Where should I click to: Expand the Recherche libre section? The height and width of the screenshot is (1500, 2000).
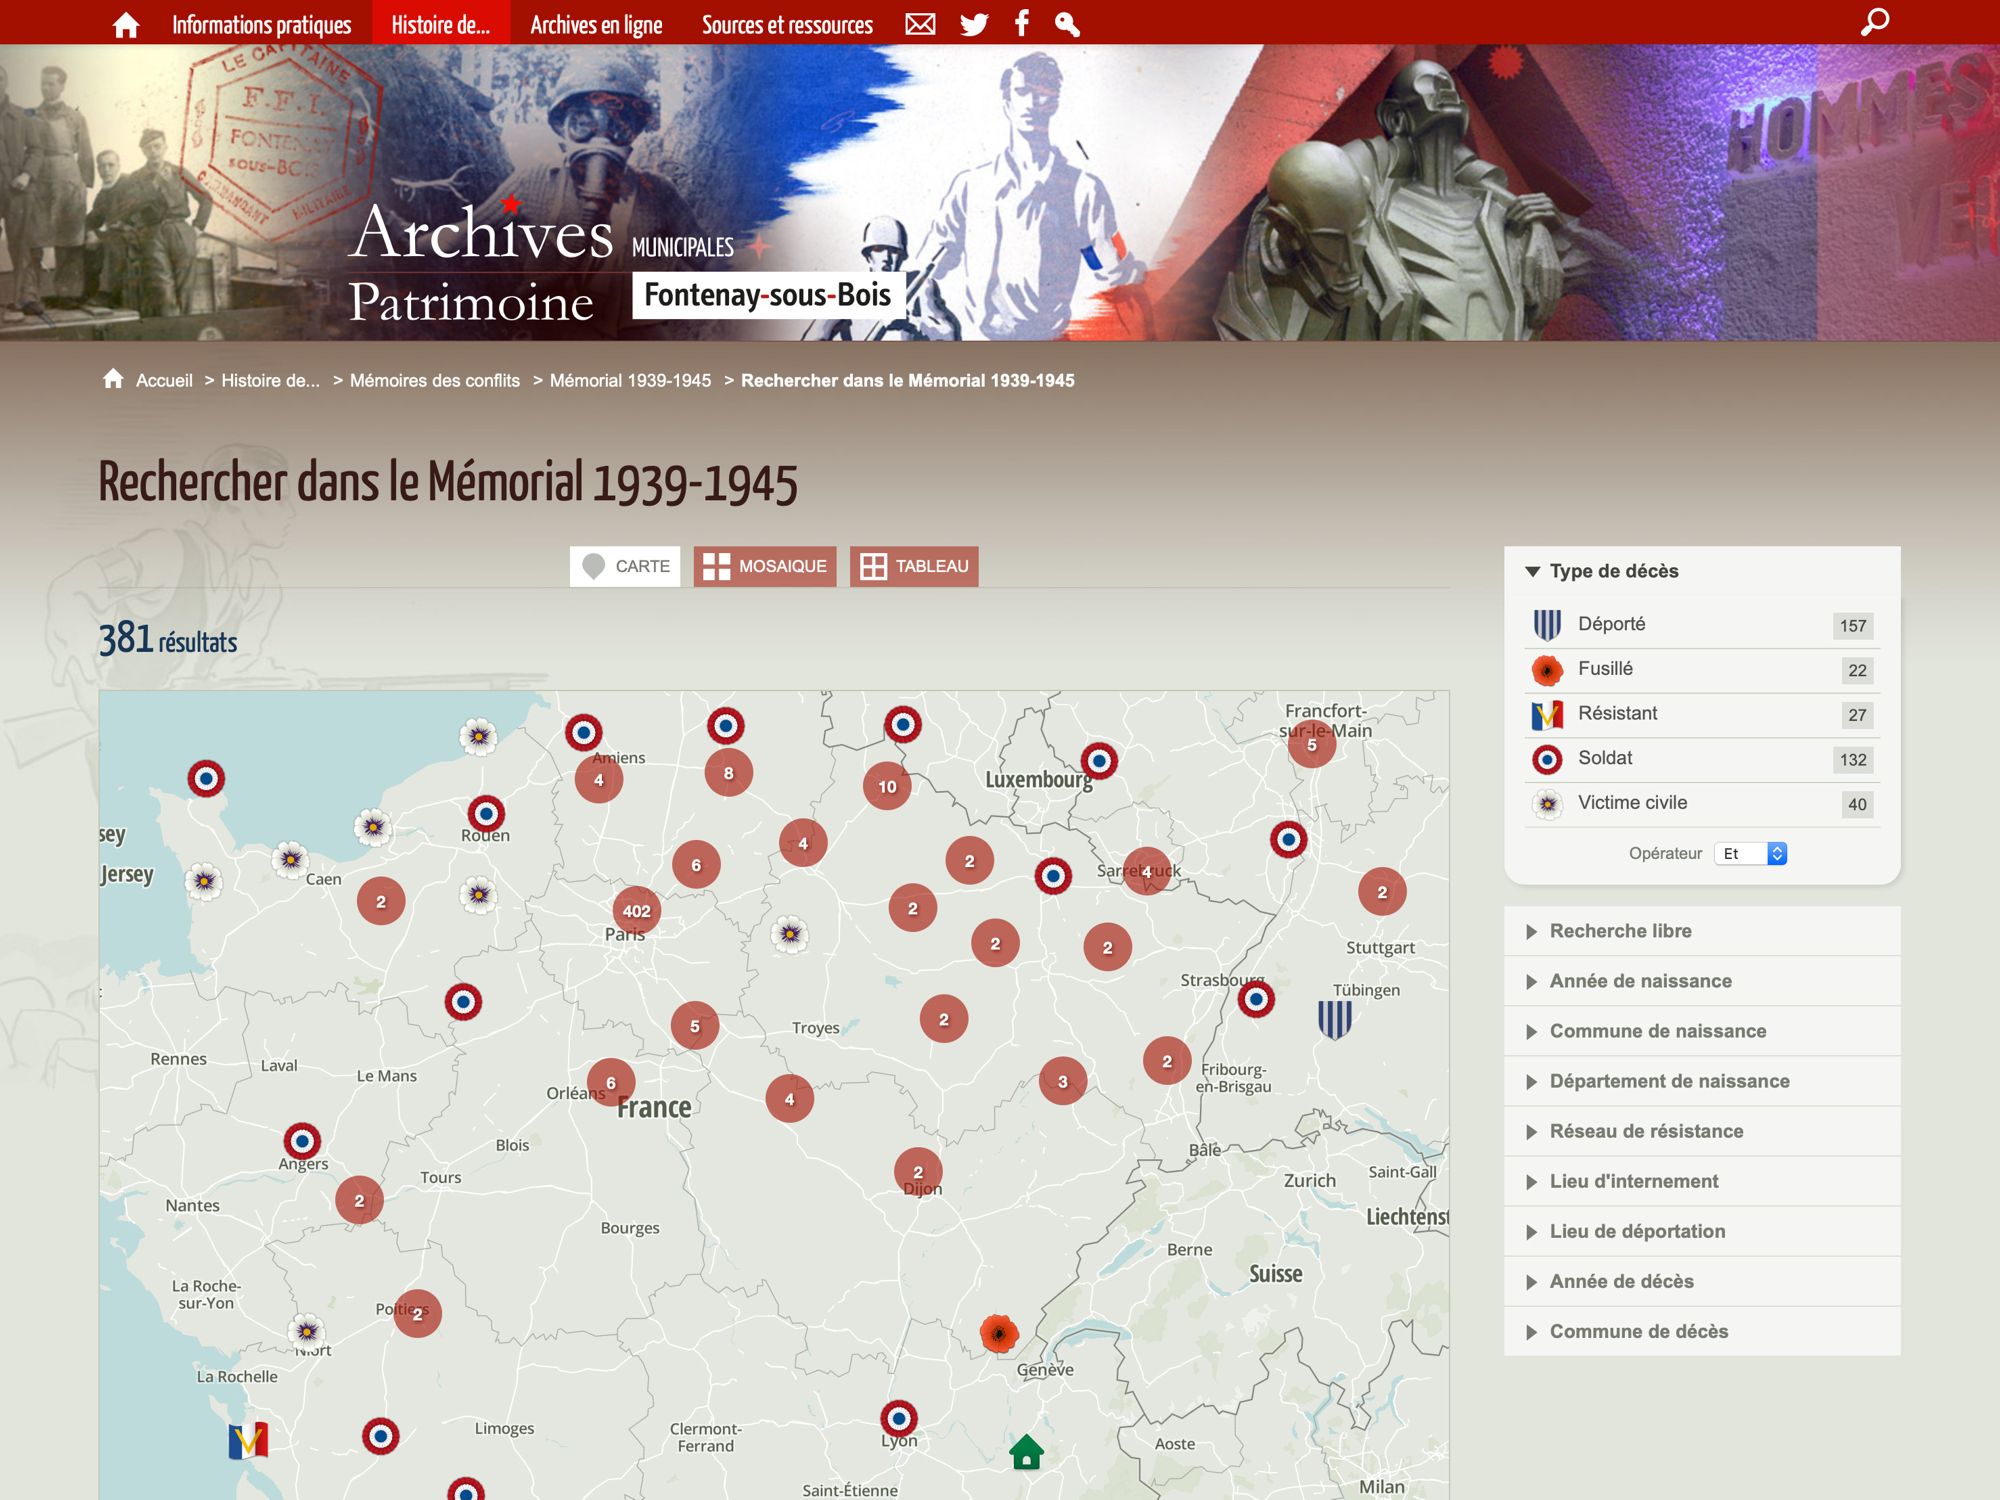(x=1620, y=931)
